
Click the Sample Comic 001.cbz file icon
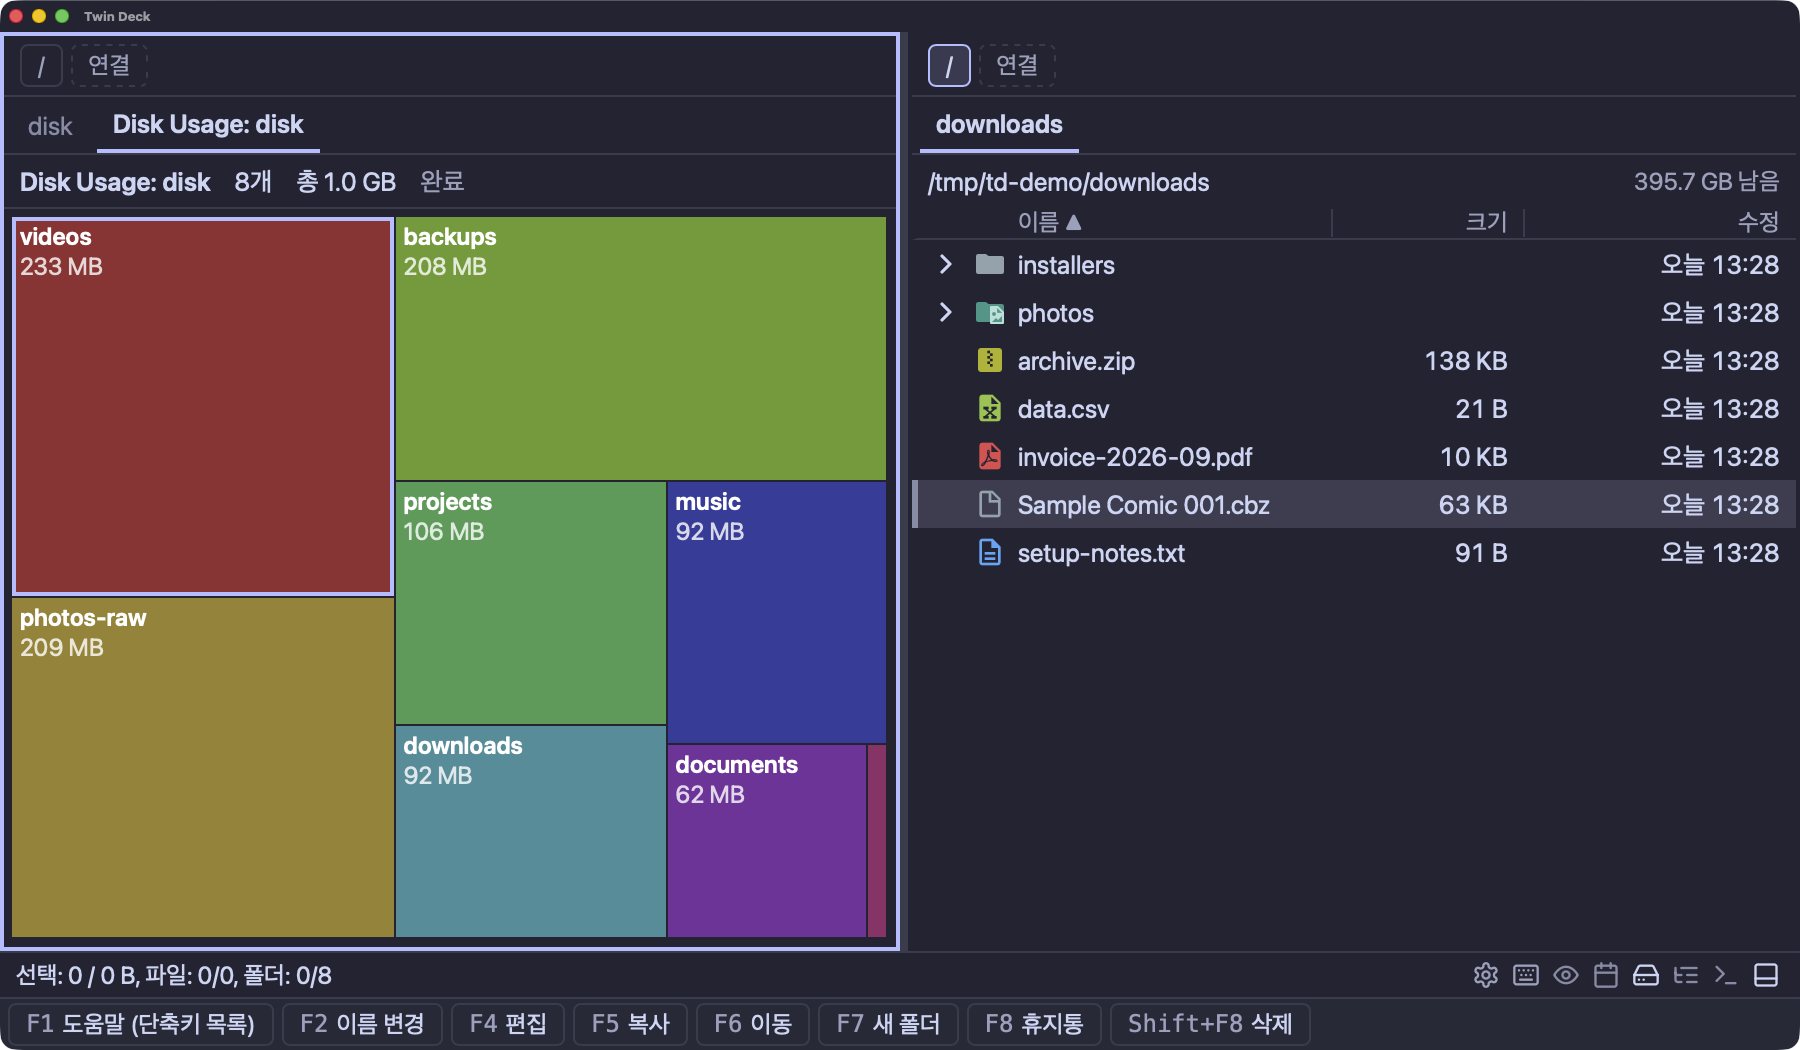click(990, 504)
